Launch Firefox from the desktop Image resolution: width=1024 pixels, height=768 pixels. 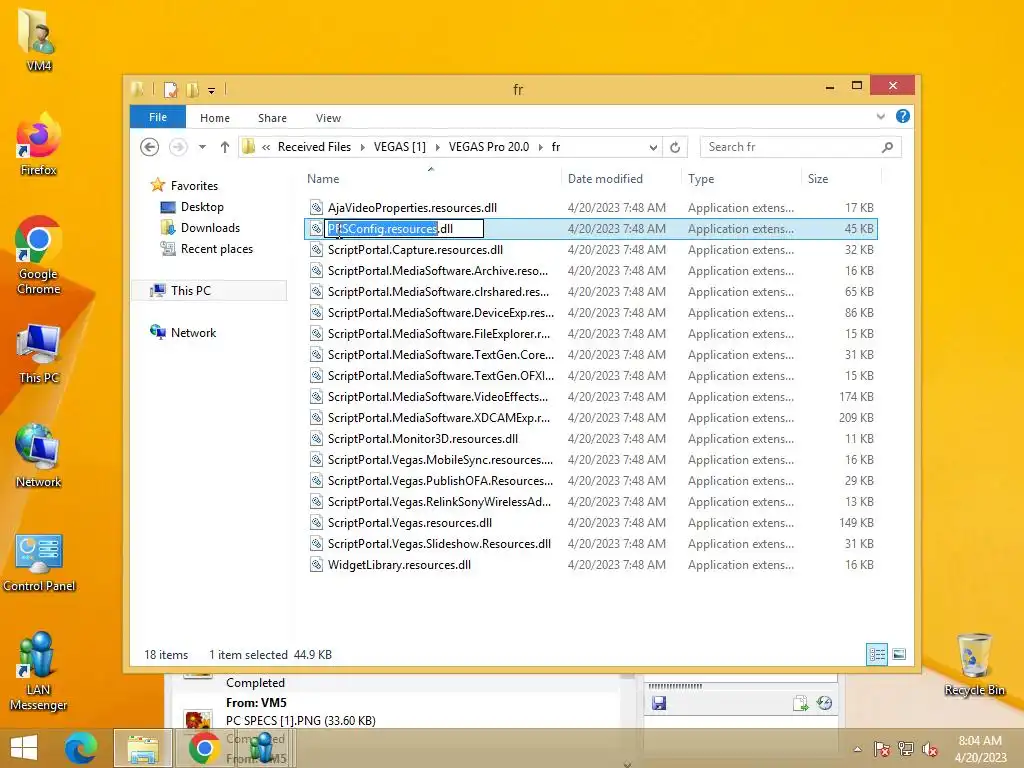pos(39,144)
